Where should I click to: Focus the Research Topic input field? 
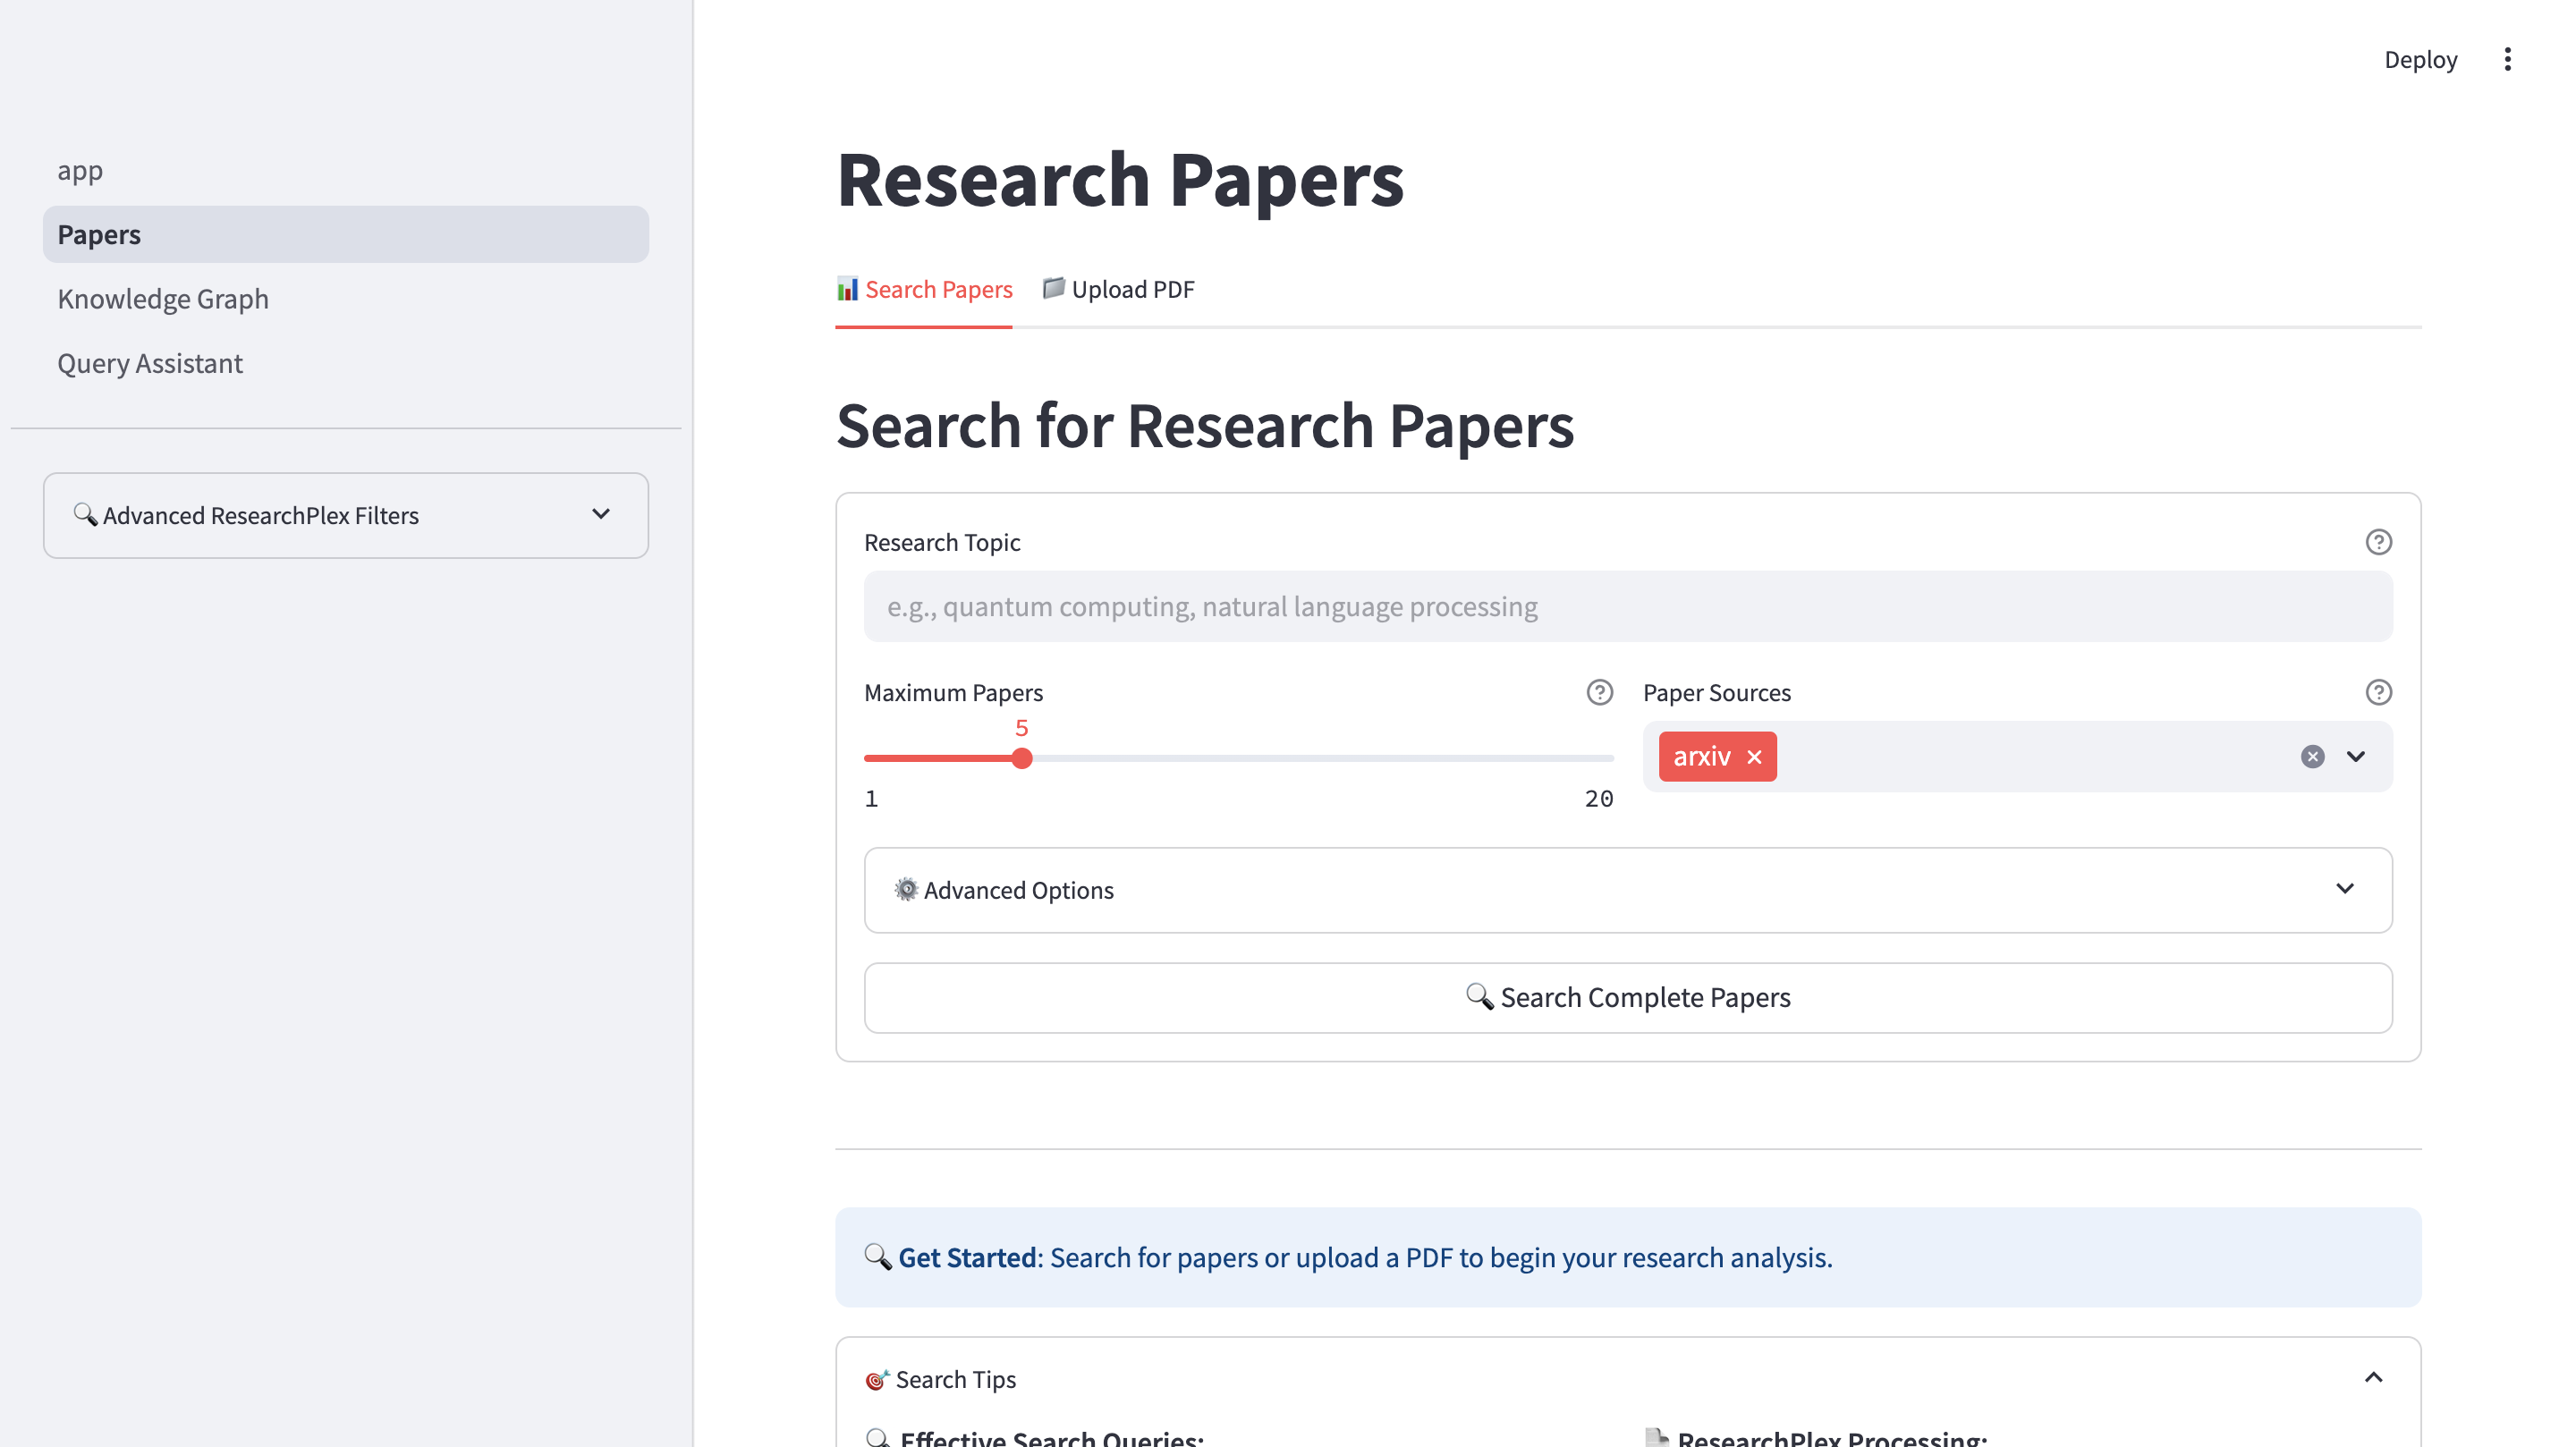coord(1627,607)
